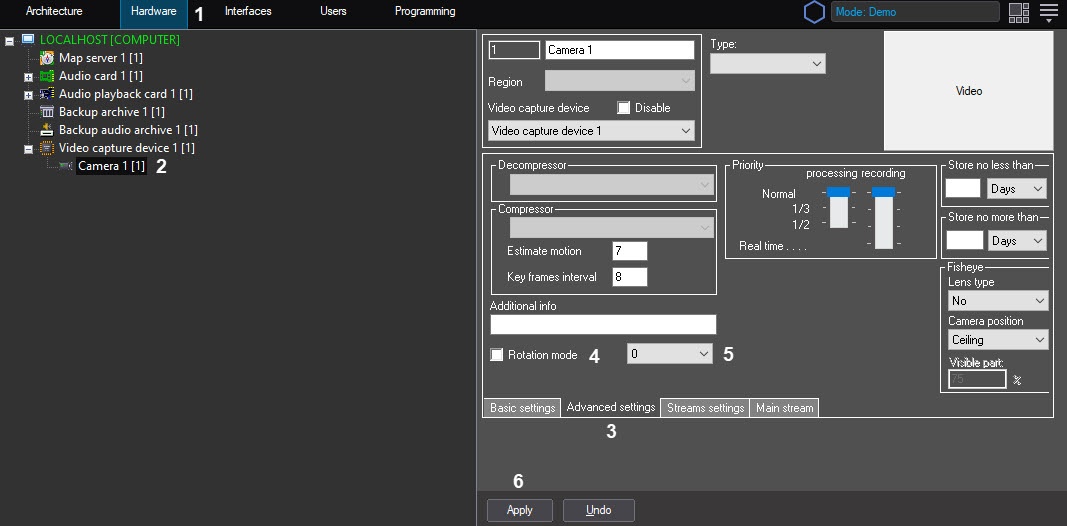Click the Additional info text field
The image size is (1067, 526).
tap(603, 324)
